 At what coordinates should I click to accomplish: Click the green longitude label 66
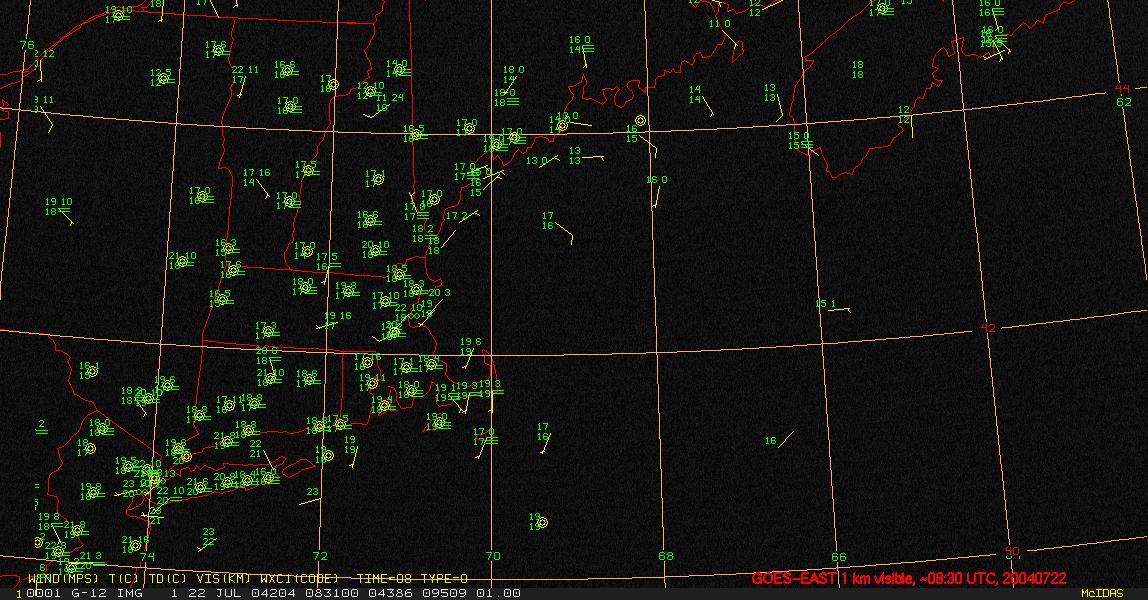click(x=839, y=557)
